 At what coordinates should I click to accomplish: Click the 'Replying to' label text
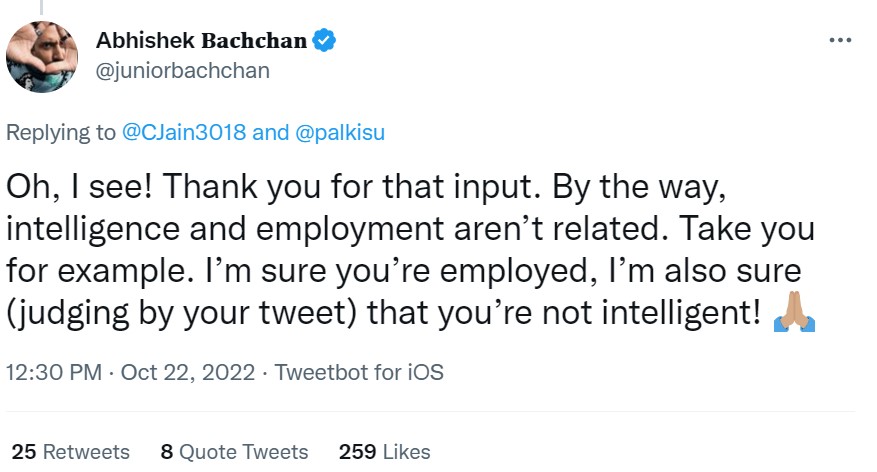point(61,133)
